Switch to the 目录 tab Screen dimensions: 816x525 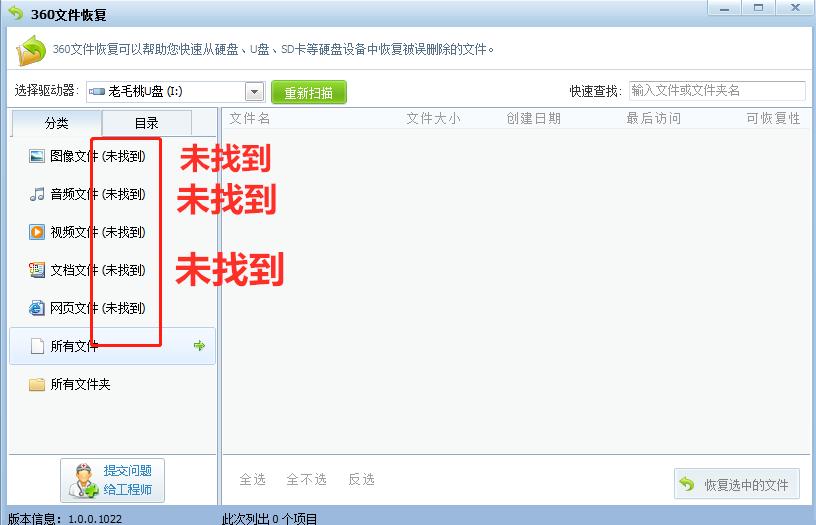pyautogui.click(x=147, y=123)
